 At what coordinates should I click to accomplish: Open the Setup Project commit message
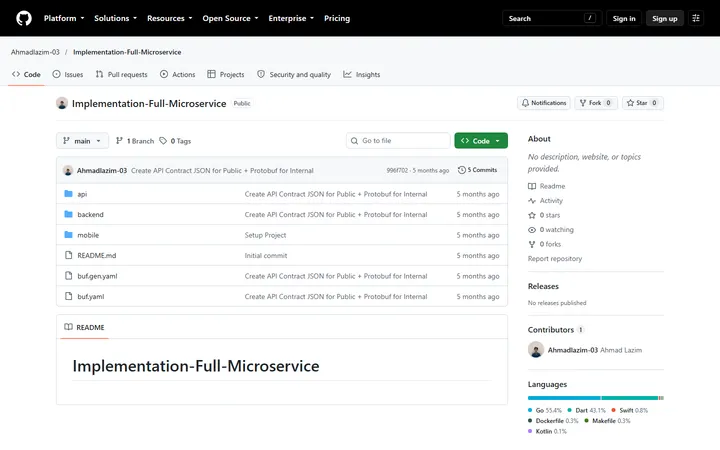coord(265,235)
